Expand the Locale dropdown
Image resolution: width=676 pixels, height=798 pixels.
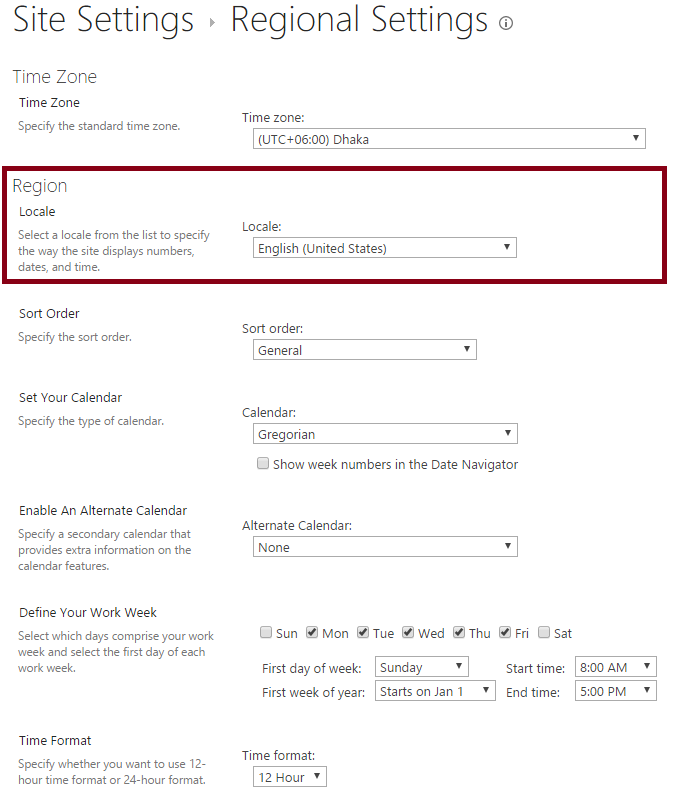(x=384, y=248)
